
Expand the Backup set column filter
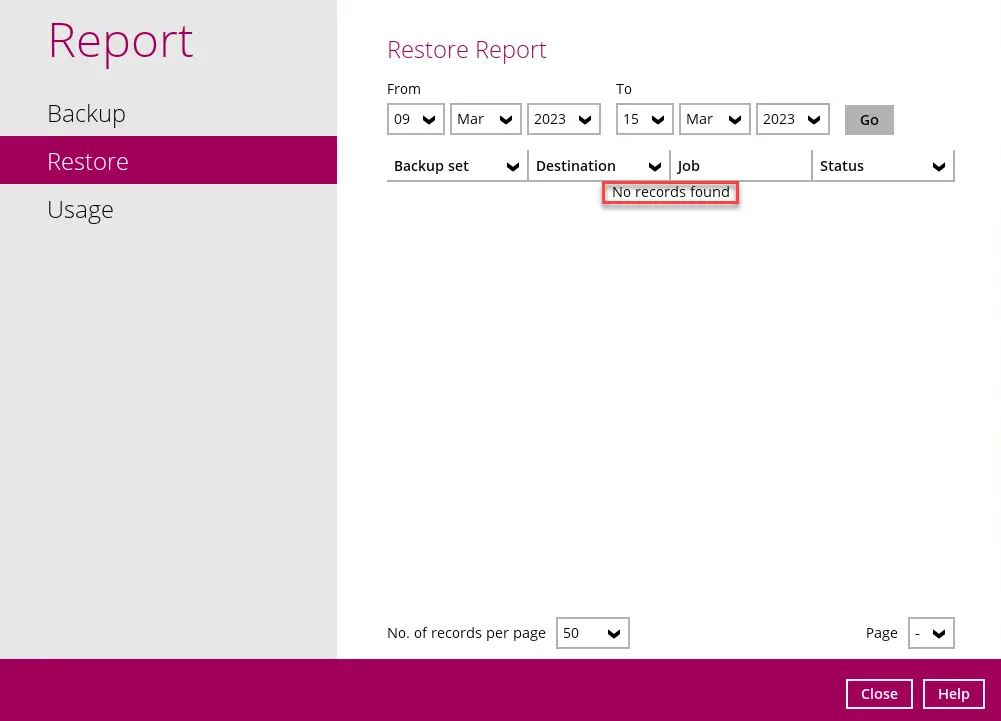pos(457,166)
